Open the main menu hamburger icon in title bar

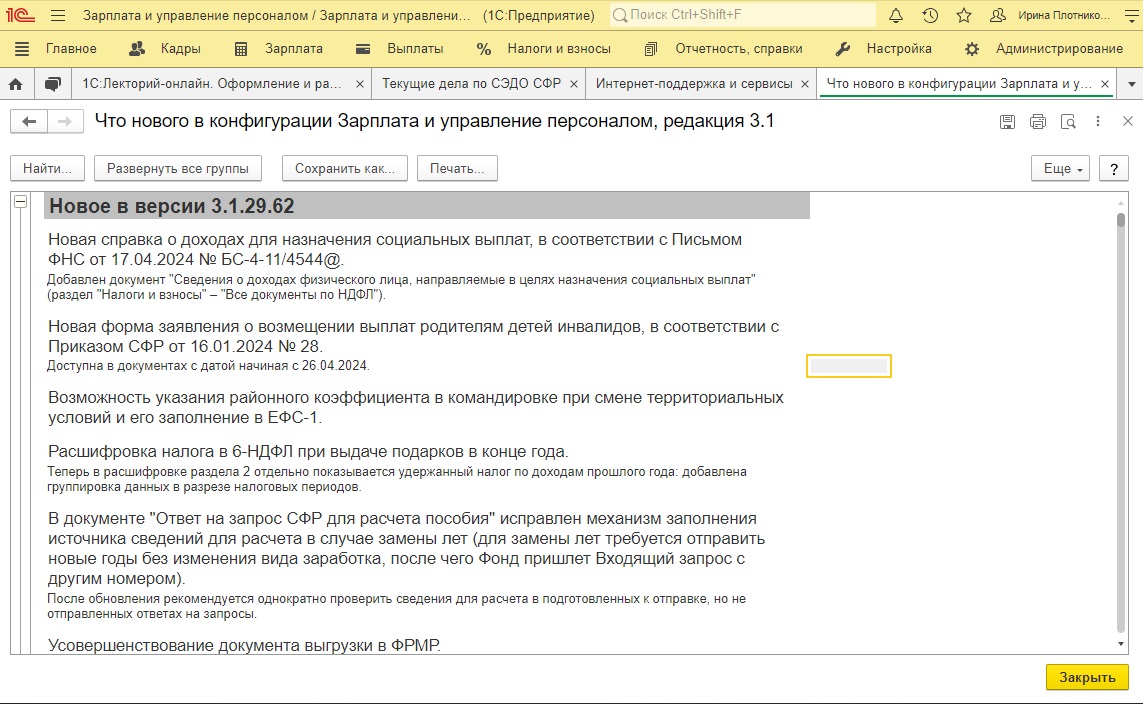coord(58,15)
